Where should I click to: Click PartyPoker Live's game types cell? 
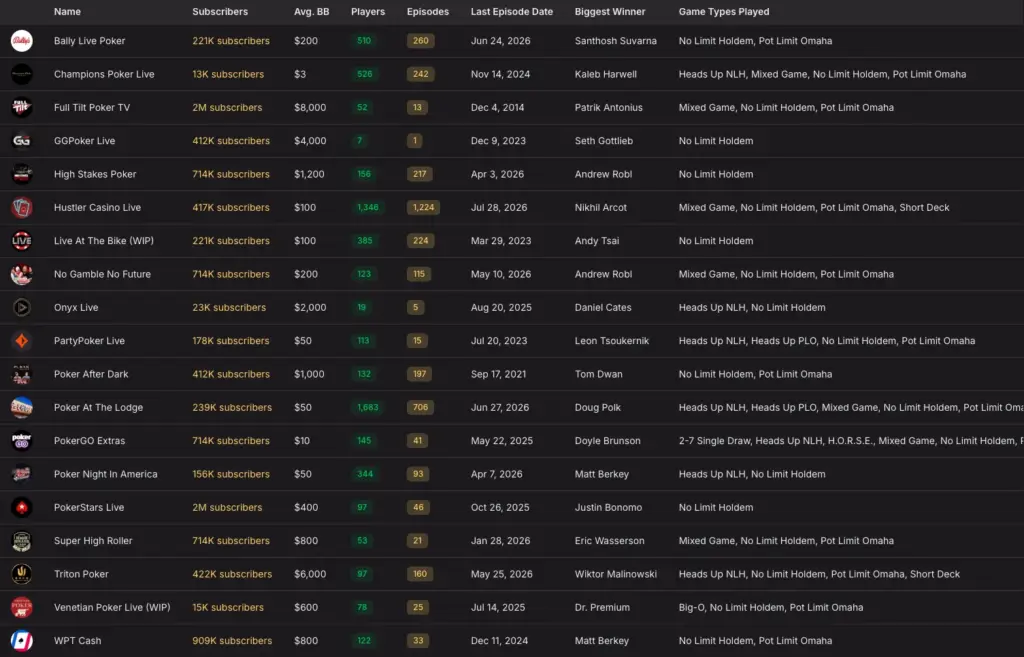(827, 340)
